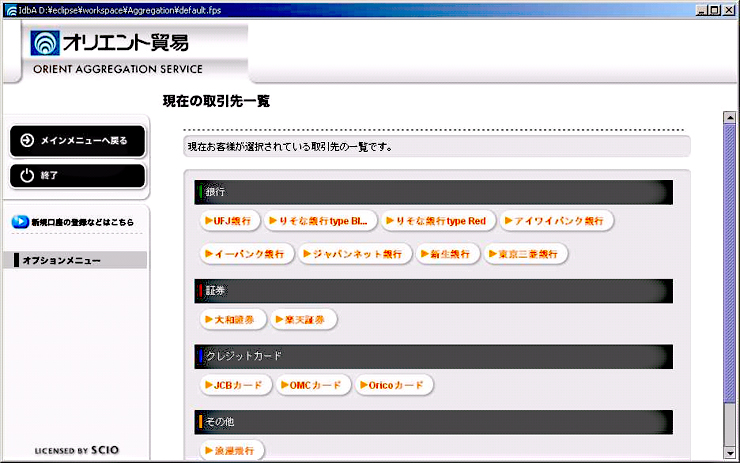Click the オリエント貿易 logo icon
Viewport: 740px width, 463px height.
pyautogui.click(x=45, y=43)
